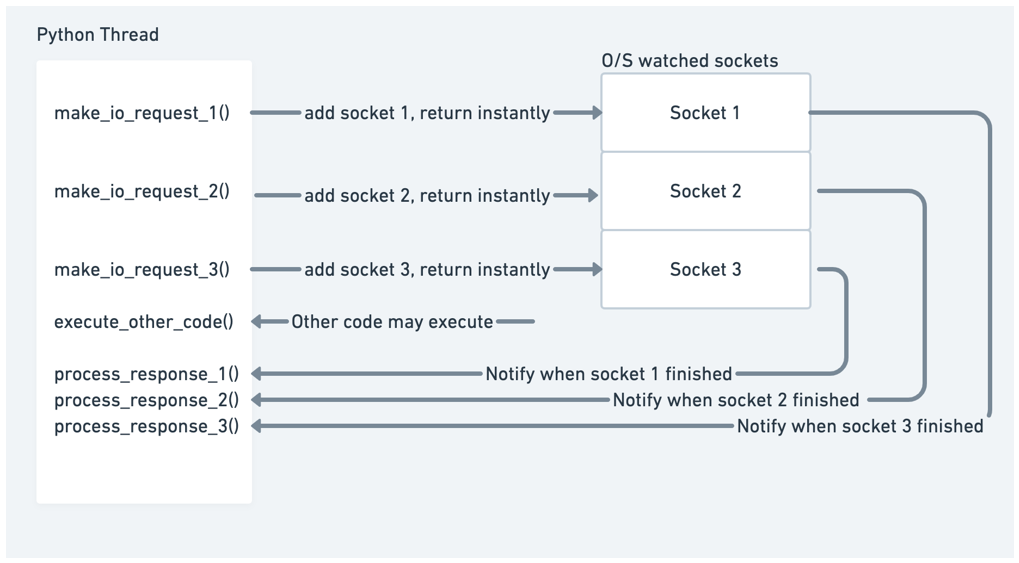Click the arrowhead pointing at process_response_1()
1019x563 pixels.
pyautogui.click(x=257, y=374)
